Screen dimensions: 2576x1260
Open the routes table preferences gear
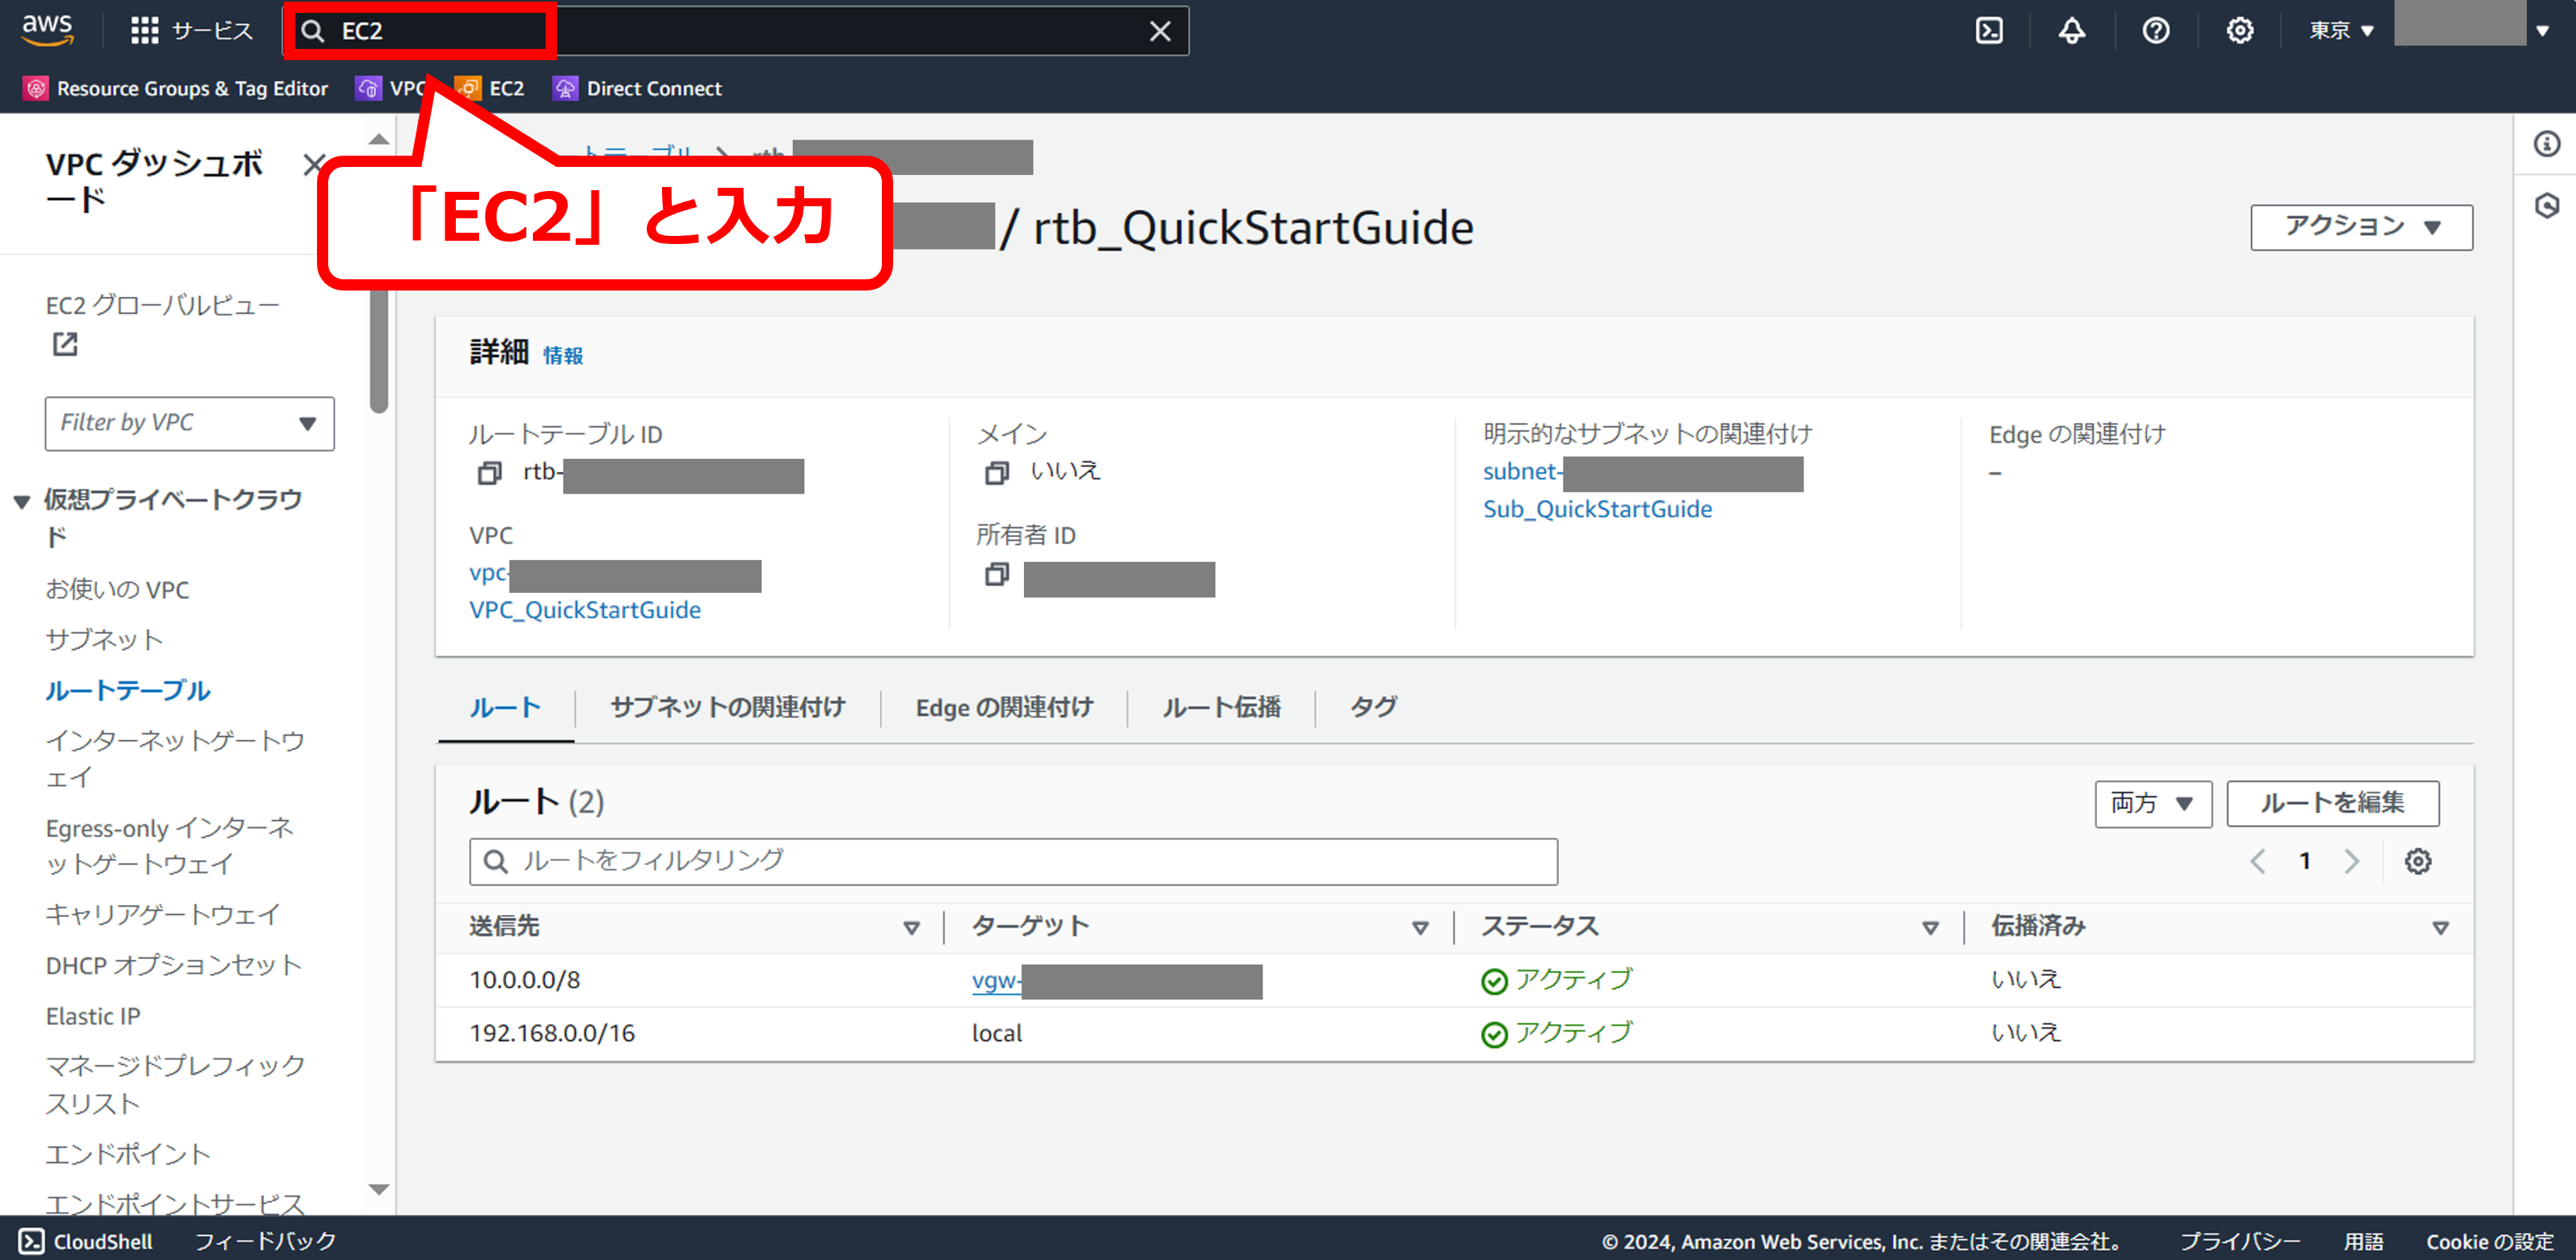[x=2418, y=861]
